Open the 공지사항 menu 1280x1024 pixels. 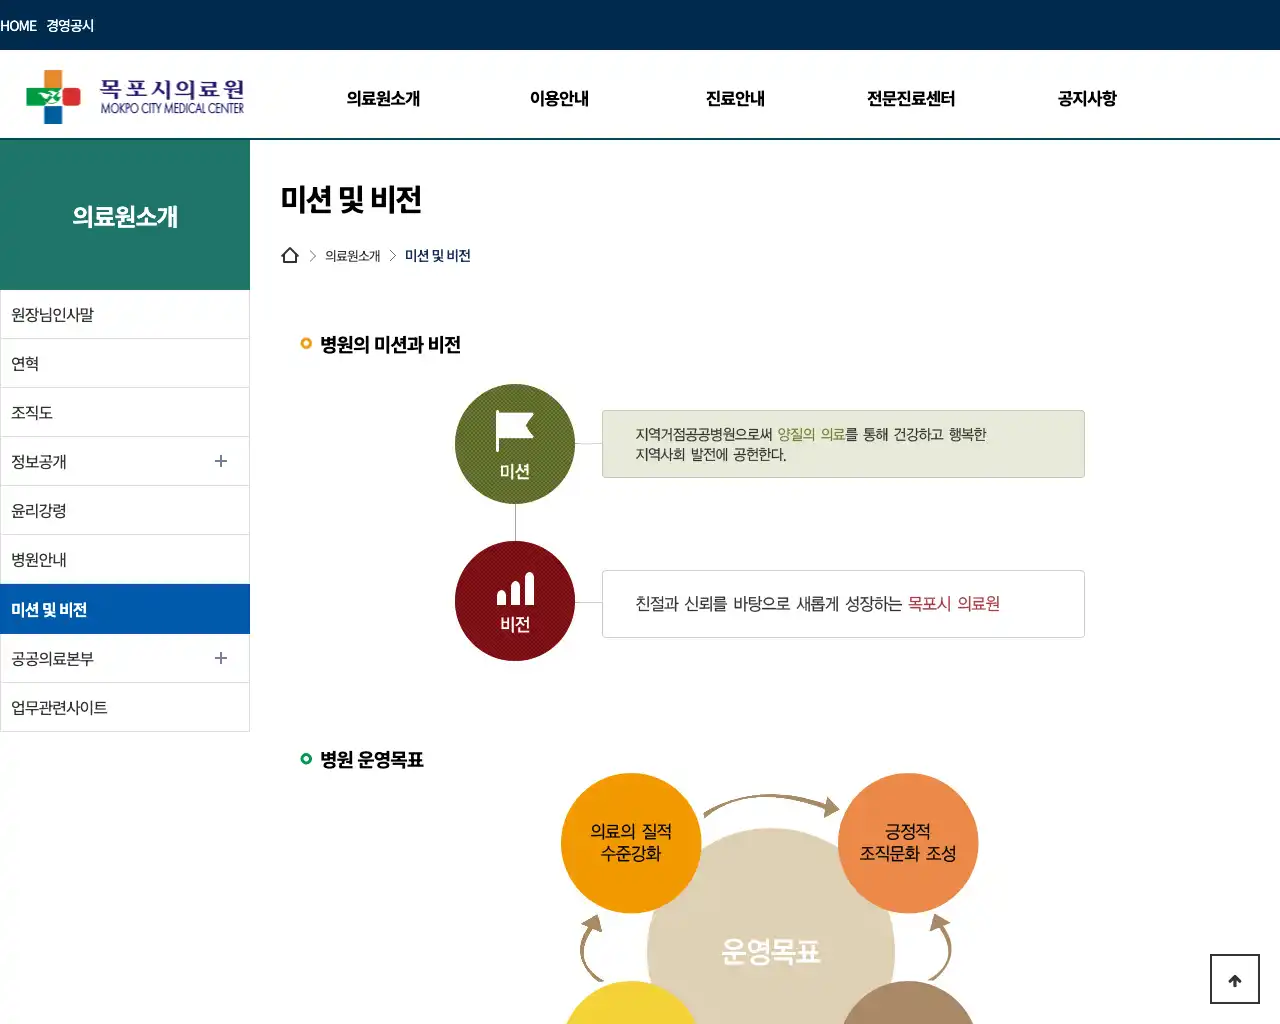coord(1086,98)
